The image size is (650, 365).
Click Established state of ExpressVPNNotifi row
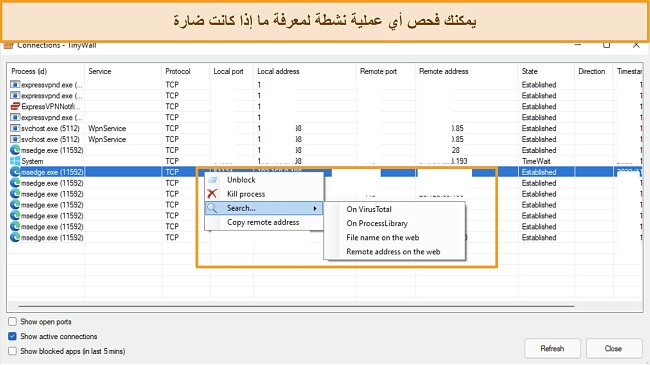(539, 107)
